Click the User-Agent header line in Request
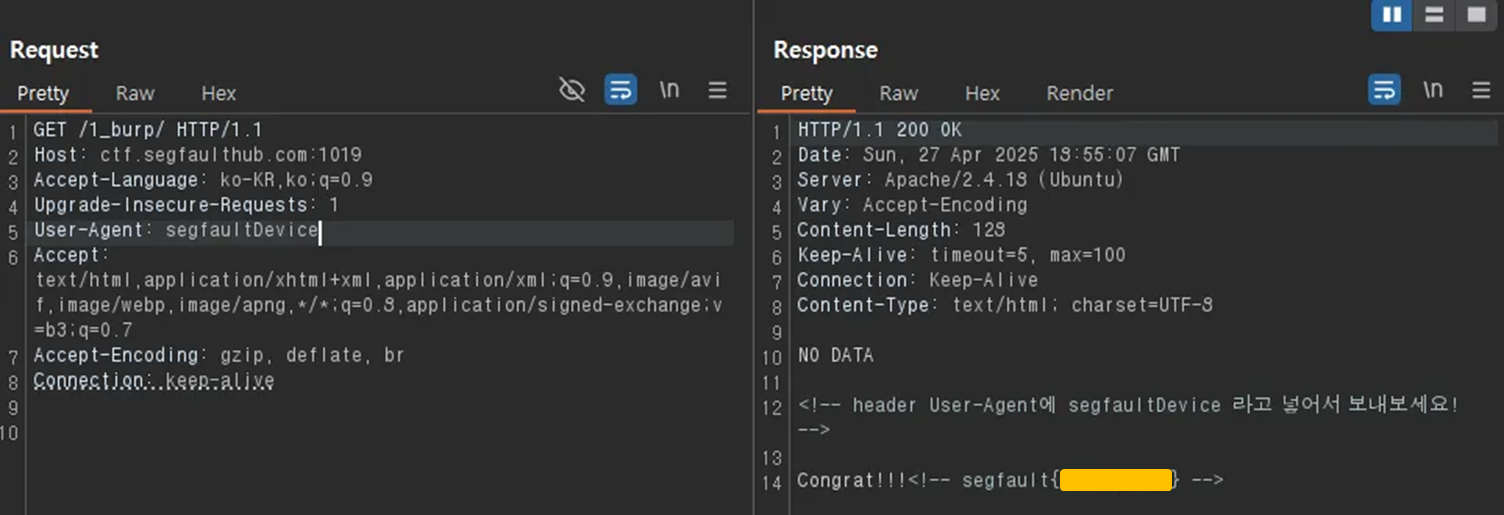 coord(176,231)
